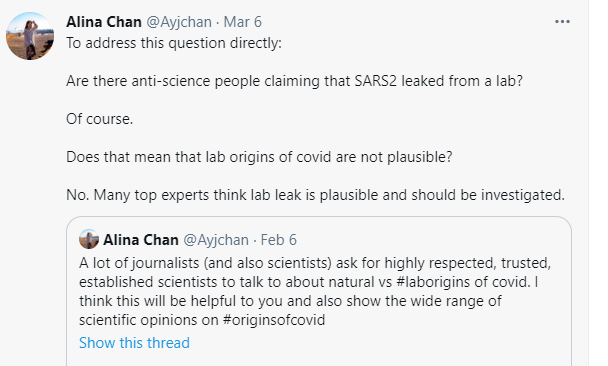
Task: Click the @Ayjchan handle on main tweet
Action: tap(179, 22)
